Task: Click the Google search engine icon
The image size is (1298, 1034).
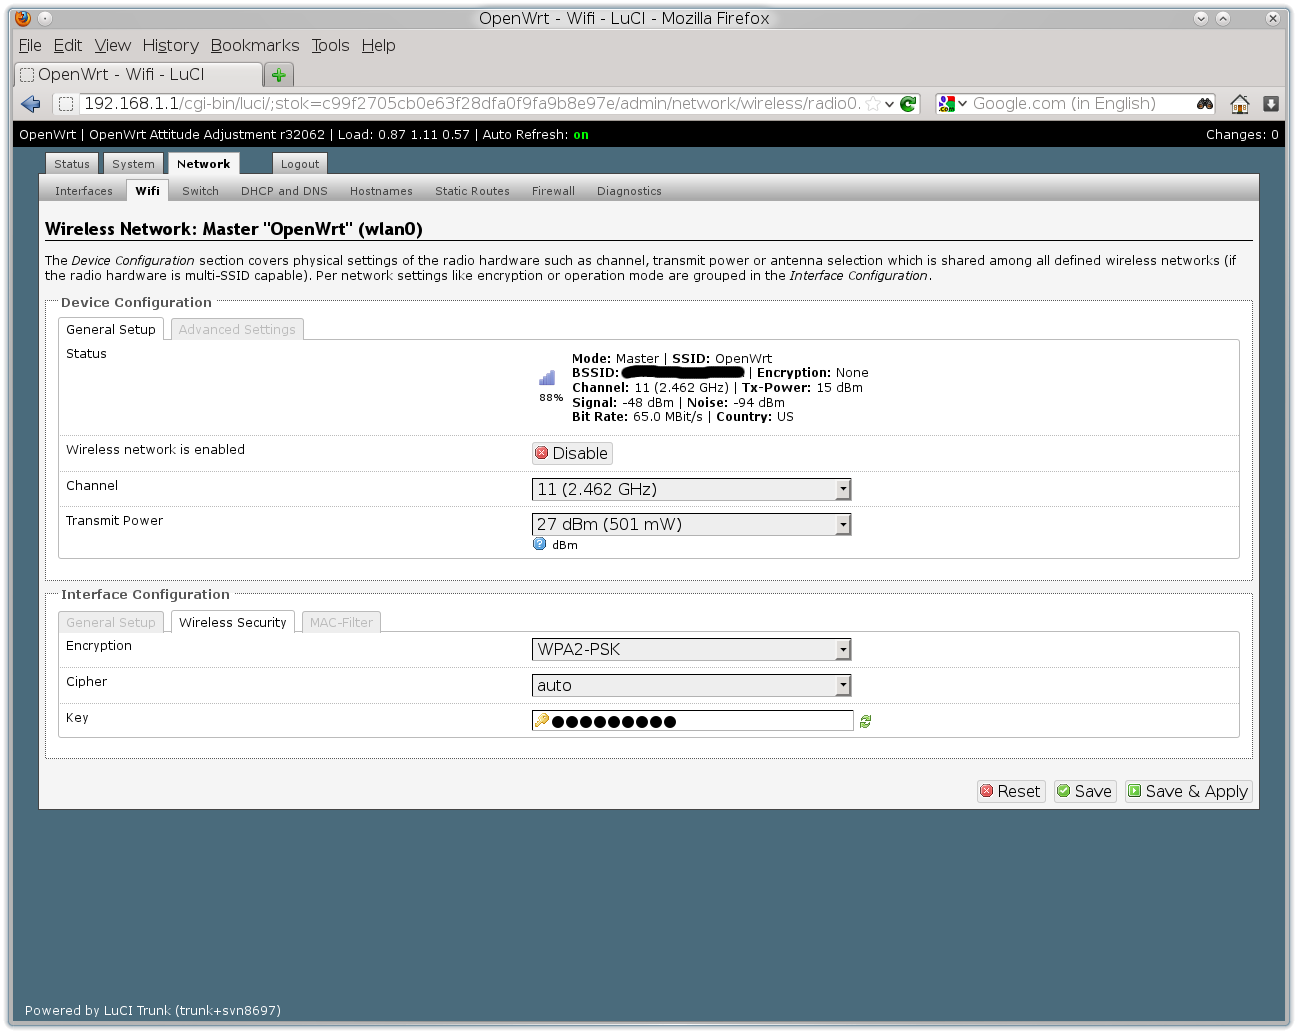Action: pos(946,104)
